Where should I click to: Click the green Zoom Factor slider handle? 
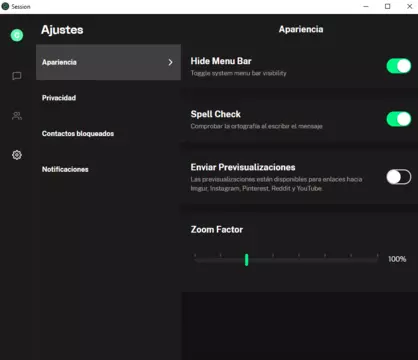(x=247, y=260)
